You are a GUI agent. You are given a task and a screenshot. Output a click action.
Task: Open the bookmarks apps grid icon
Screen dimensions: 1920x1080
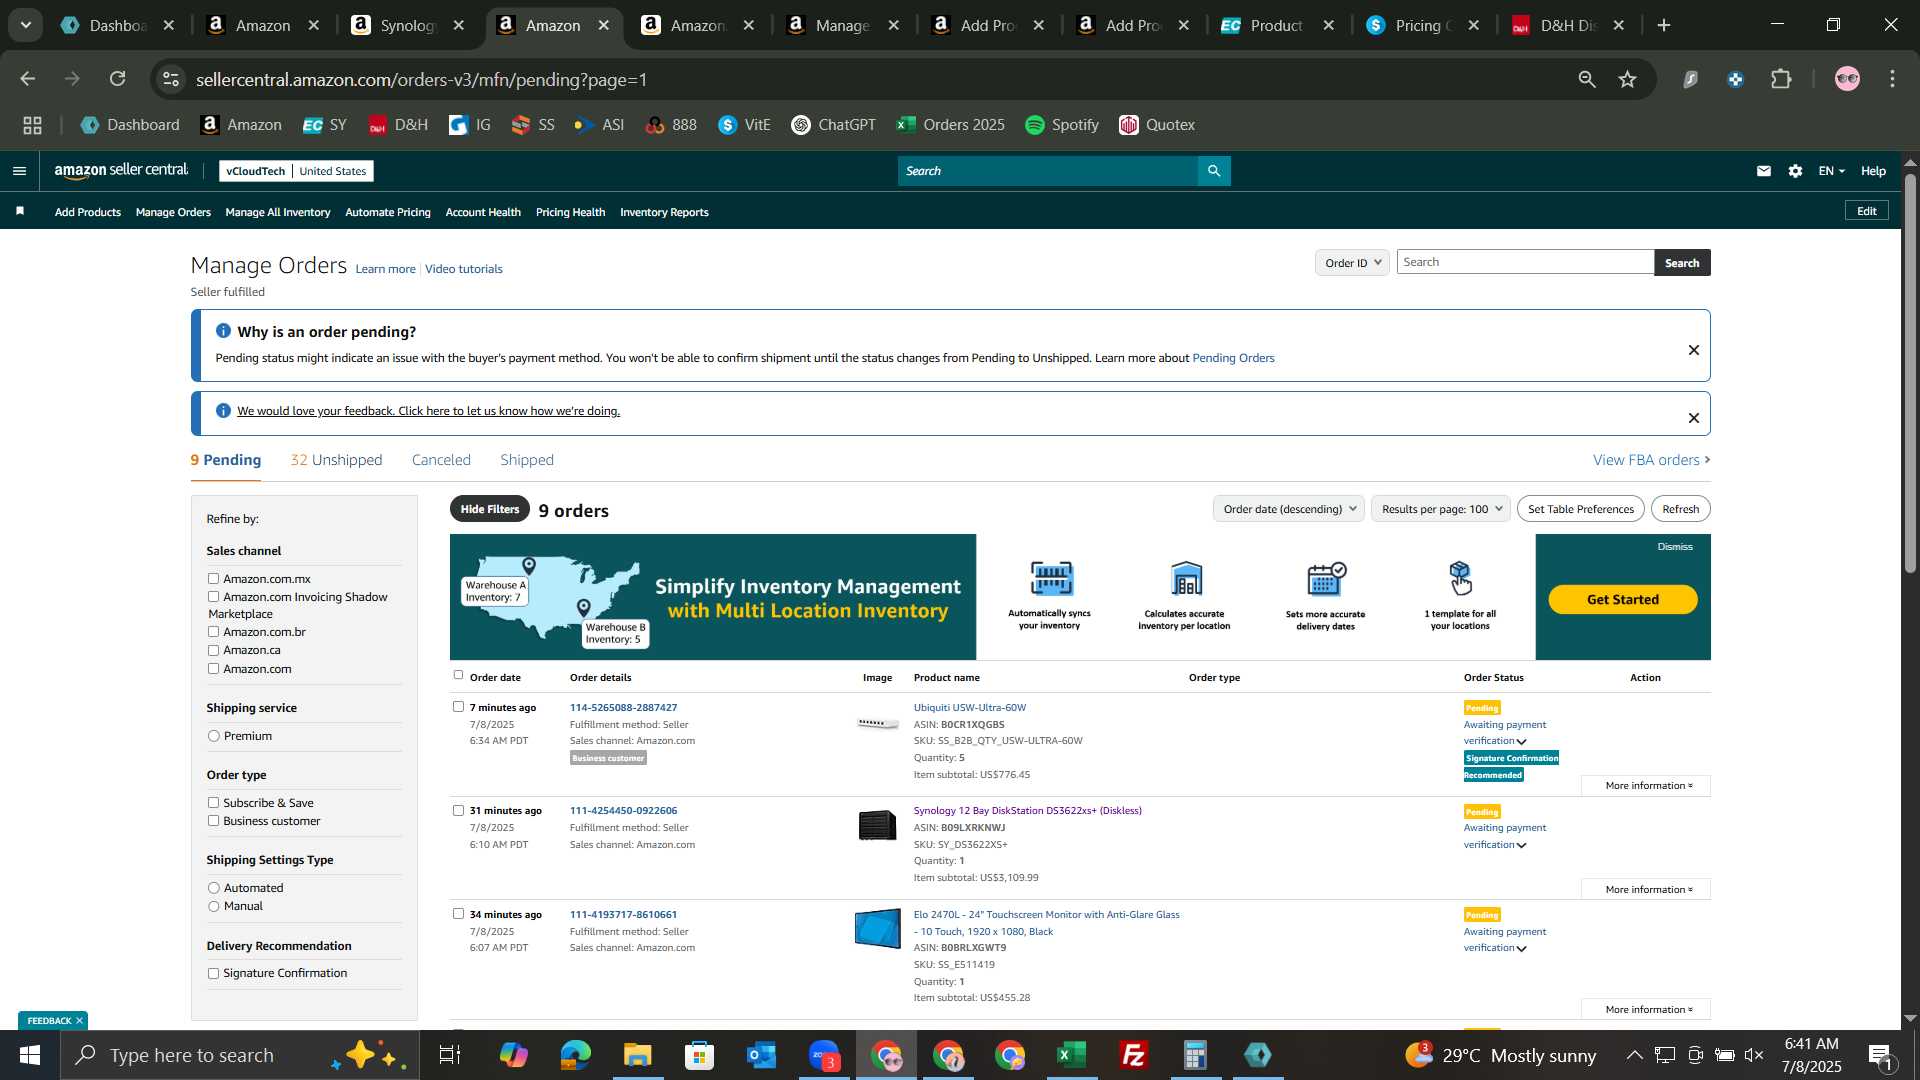click(33, 125)
